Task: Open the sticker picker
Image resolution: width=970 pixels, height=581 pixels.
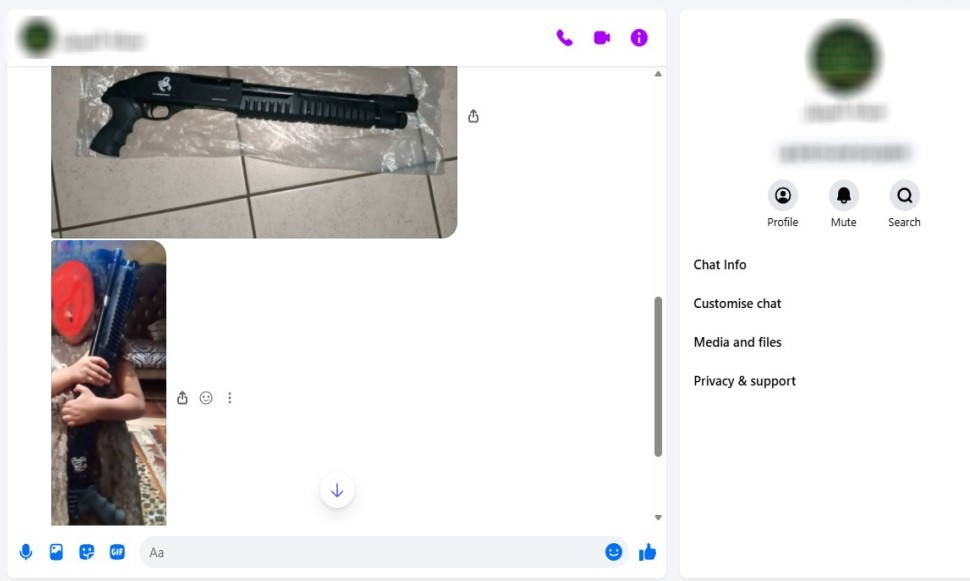Action: pyautogui.click(x=87, y=552)
